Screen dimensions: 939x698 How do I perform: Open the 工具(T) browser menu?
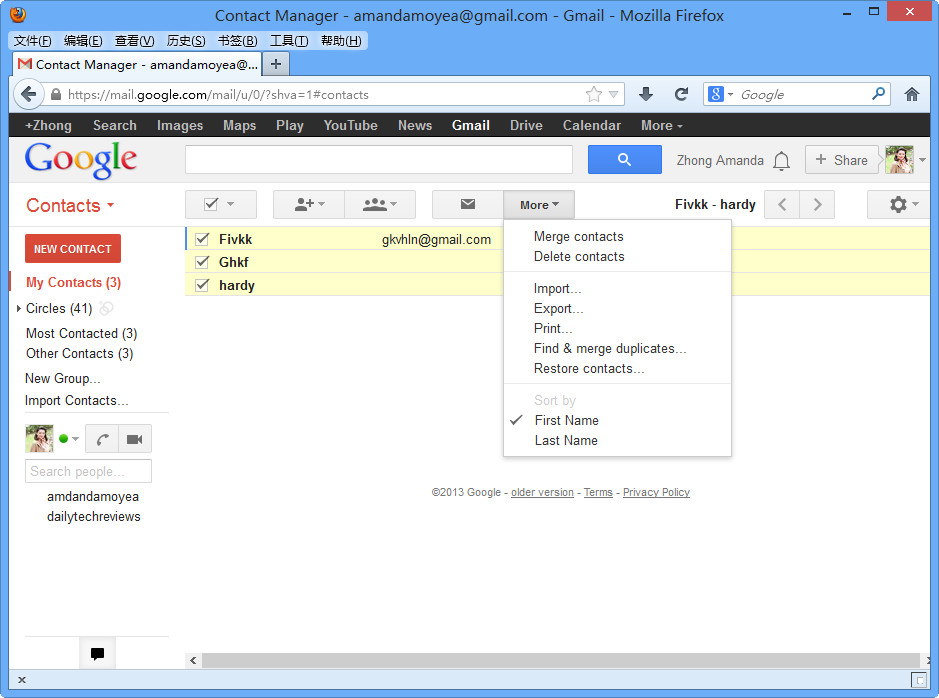point(289,41)
